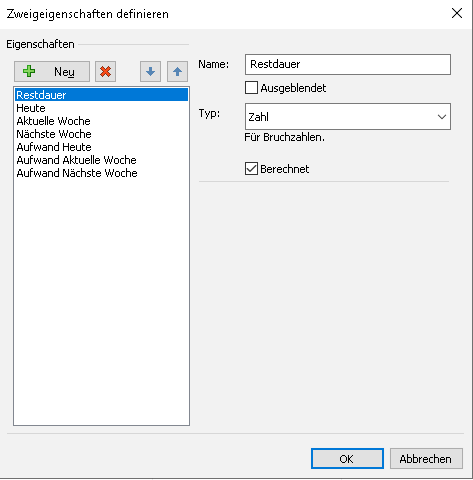Expand Typ combo box chevron arrow
Image resolution: width=473 pixels, height=480 pixels.
[442, 117]
